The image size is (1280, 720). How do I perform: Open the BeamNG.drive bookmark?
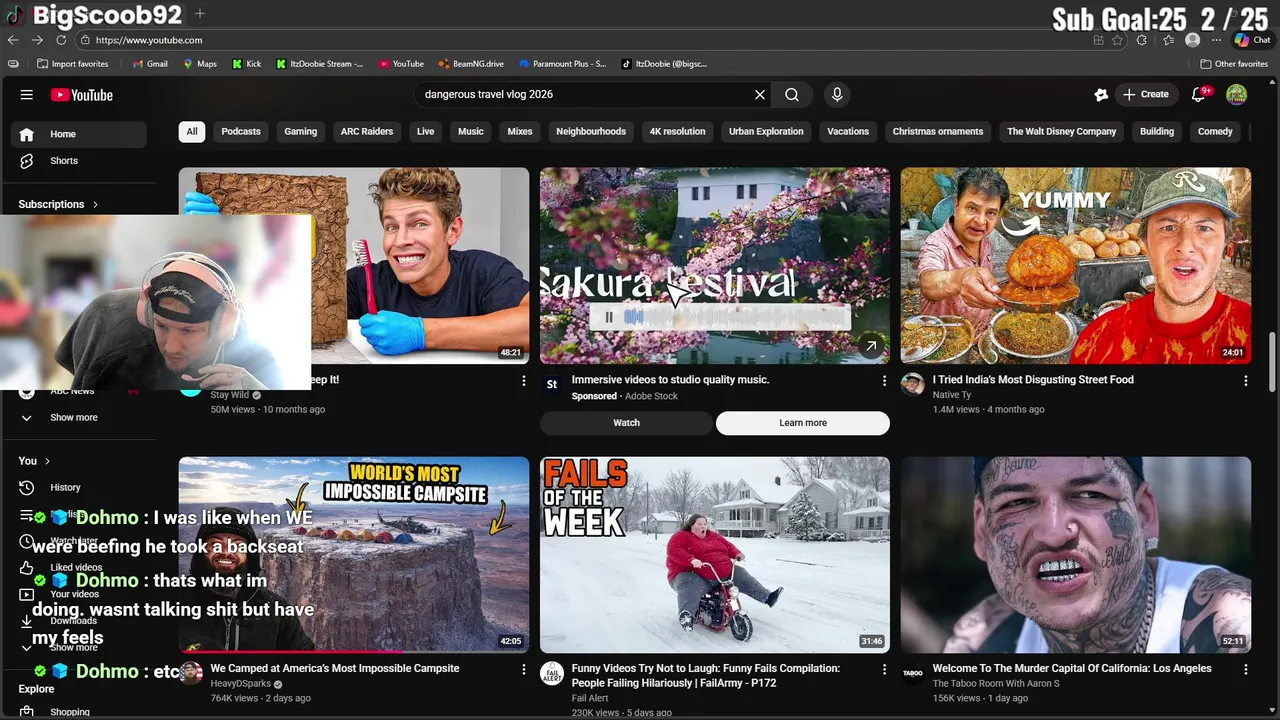pyautogui.click(x=471, y=64)
